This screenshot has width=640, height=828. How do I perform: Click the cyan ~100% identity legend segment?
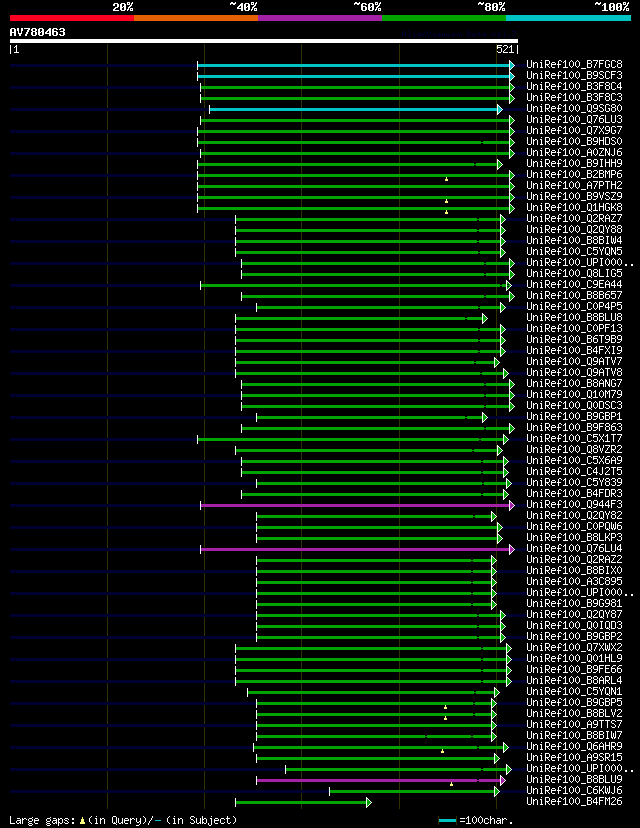click(x=569, y=18)
